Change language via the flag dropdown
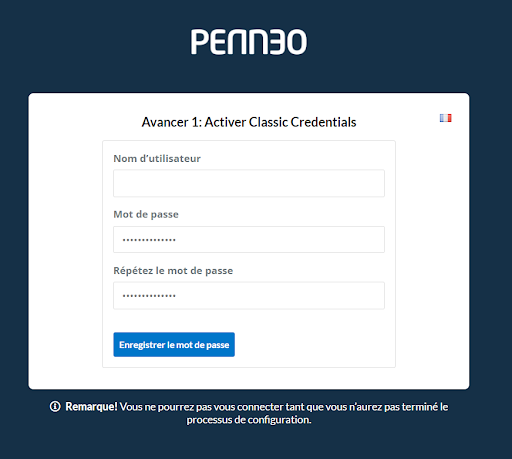This screenshot has height=459, width=512. (445, 118)
